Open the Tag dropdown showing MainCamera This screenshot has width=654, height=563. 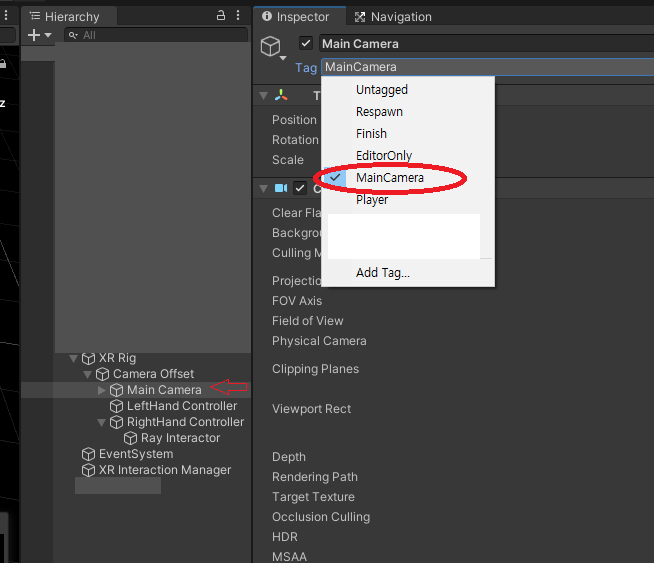pyautogui.click(x=487, y=67)
